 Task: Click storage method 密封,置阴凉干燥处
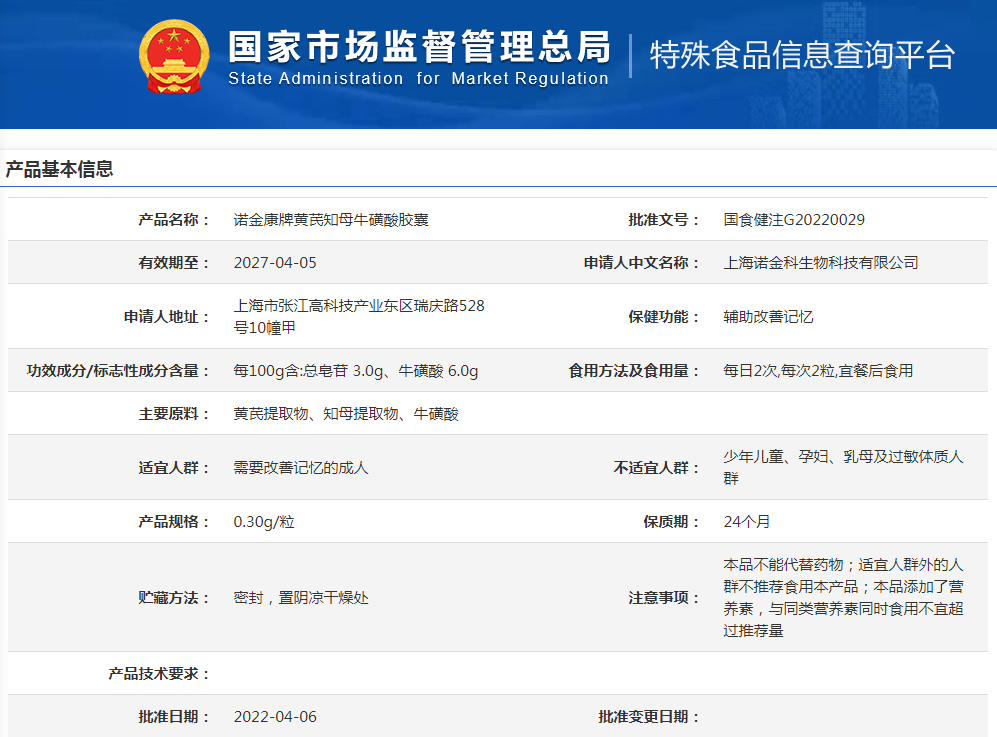[301, 598]
